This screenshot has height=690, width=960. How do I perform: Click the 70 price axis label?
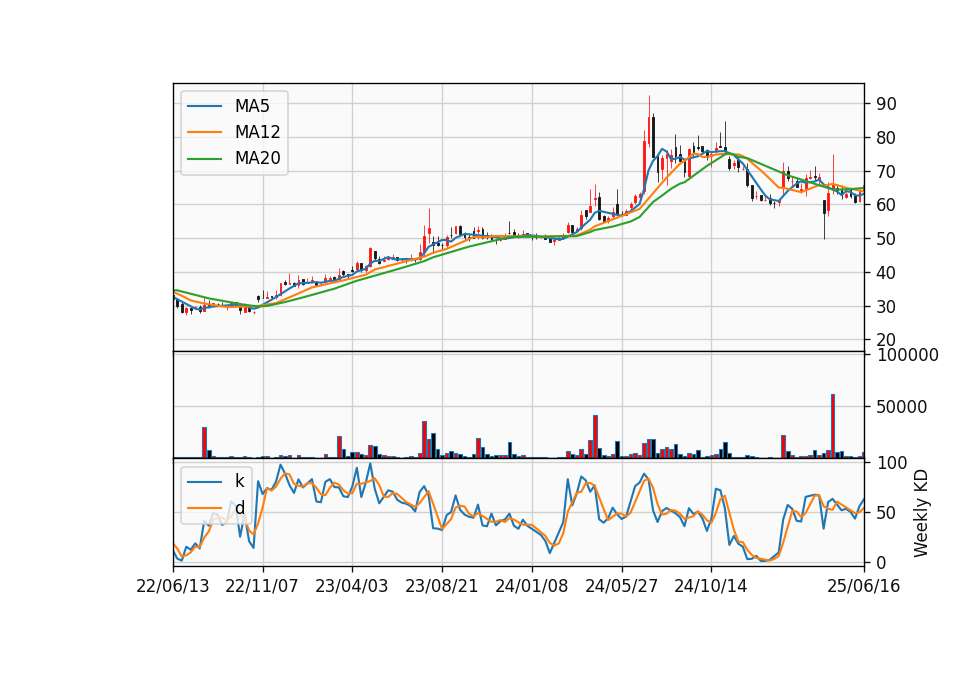886,171
